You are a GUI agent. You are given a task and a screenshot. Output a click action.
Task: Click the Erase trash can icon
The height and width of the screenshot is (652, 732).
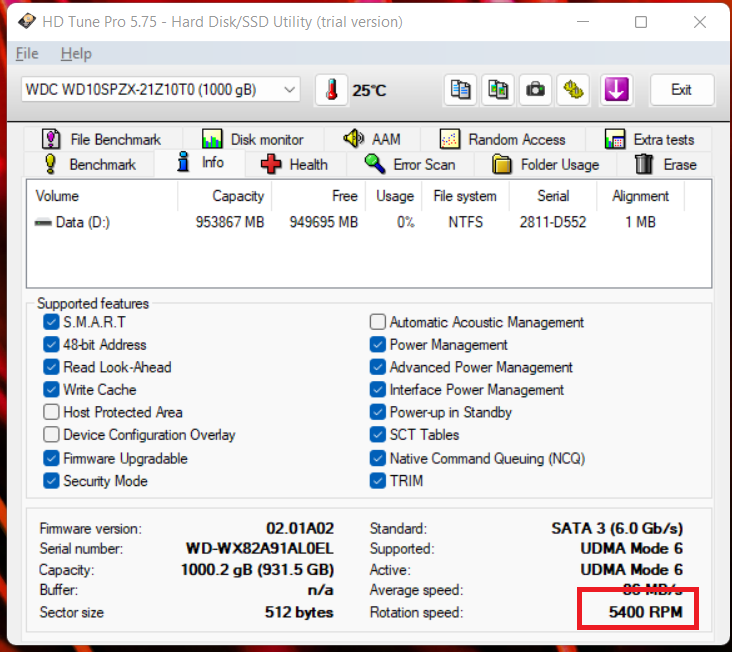click(x=644, y=164)
